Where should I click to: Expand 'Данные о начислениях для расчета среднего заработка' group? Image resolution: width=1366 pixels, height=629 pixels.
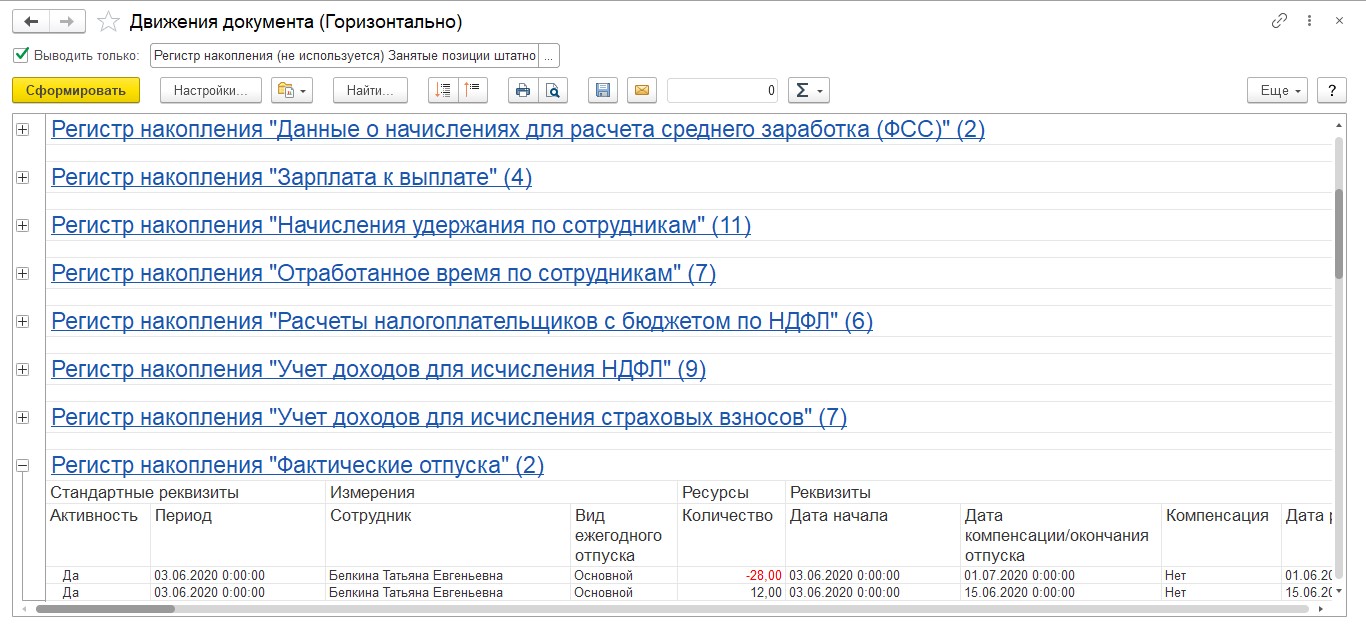pyautogui.click(x=22, y=129)
